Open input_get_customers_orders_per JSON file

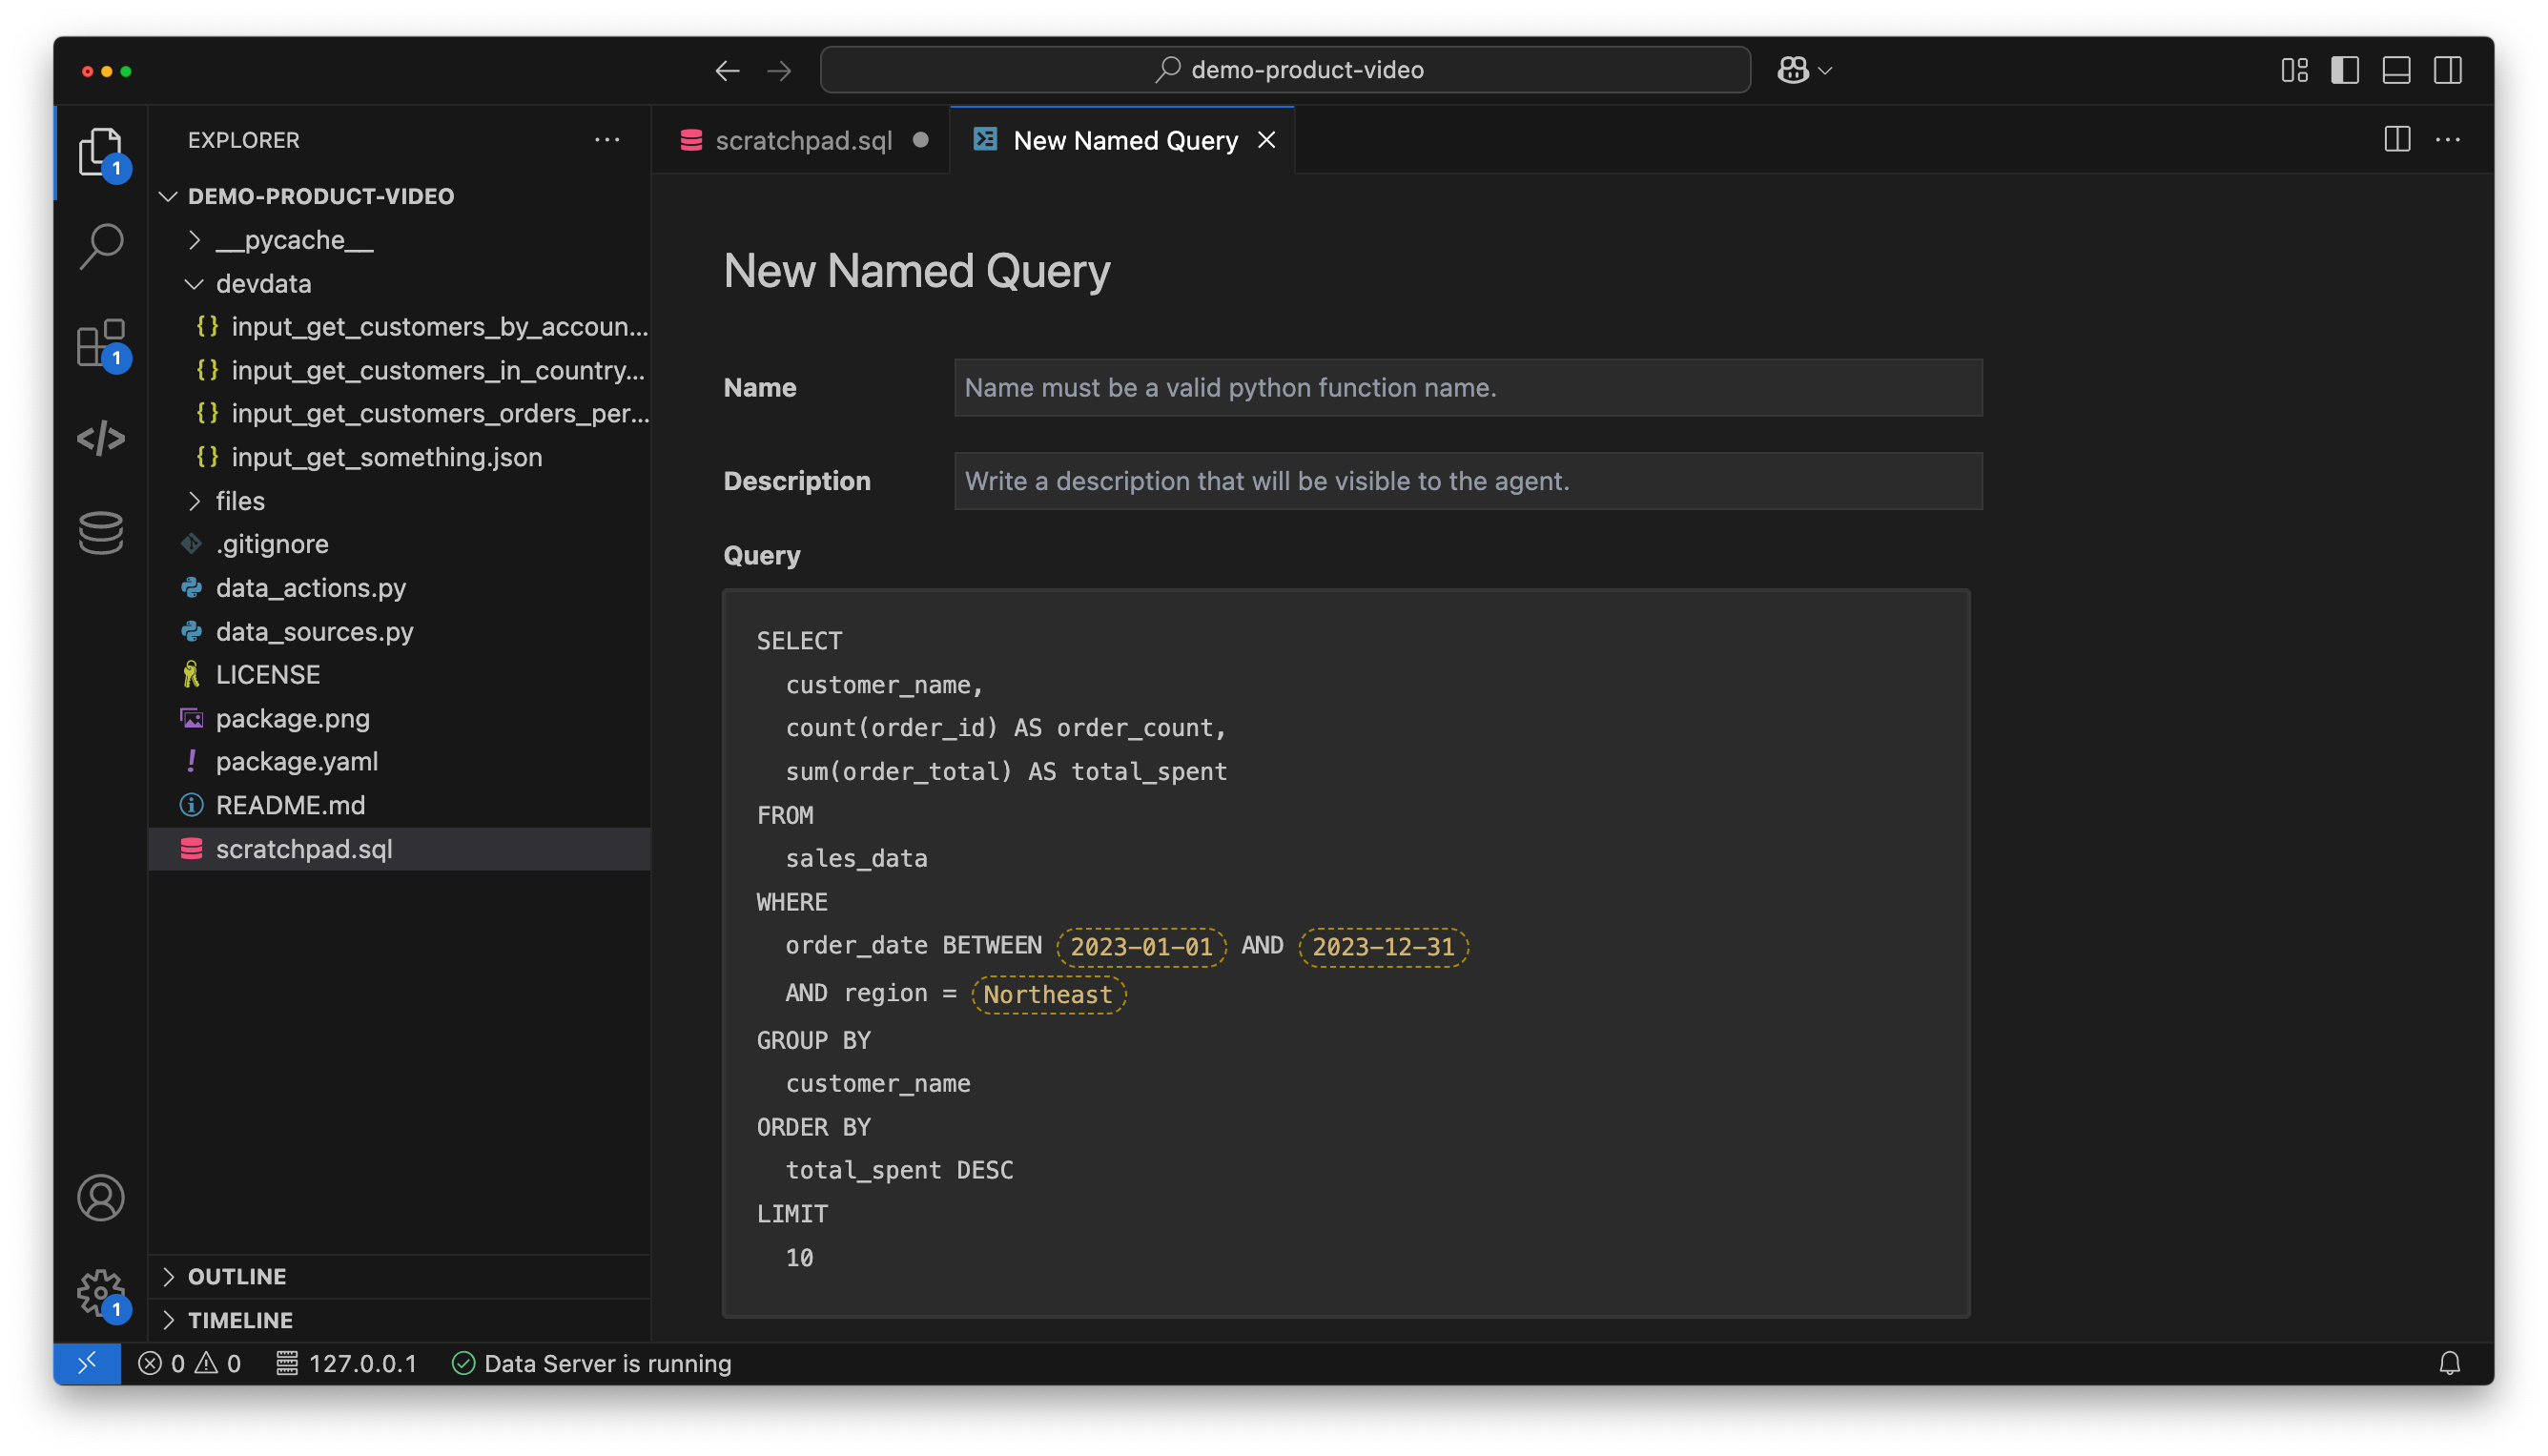coord(400,413)
